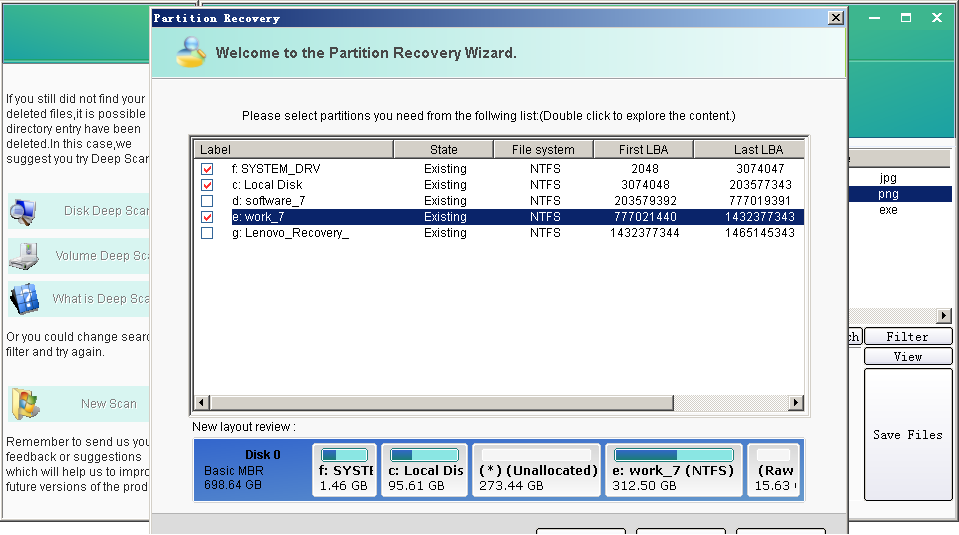Sort by the File system column header

pyautogui.click(x=543, y=149)
